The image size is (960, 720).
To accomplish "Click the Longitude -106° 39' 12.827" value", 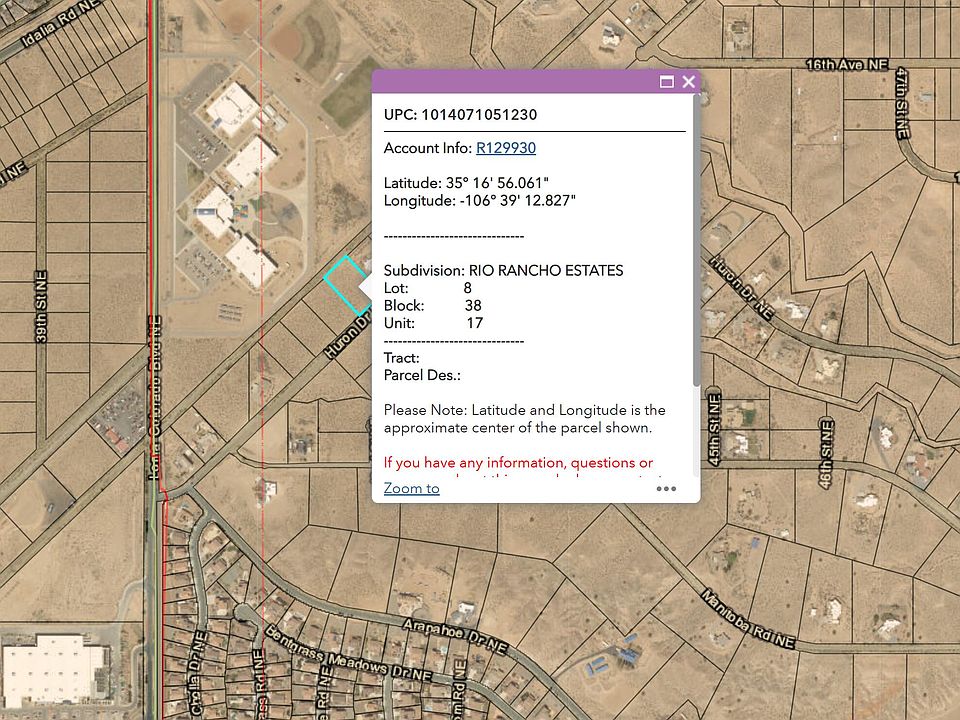I will 517,201.
